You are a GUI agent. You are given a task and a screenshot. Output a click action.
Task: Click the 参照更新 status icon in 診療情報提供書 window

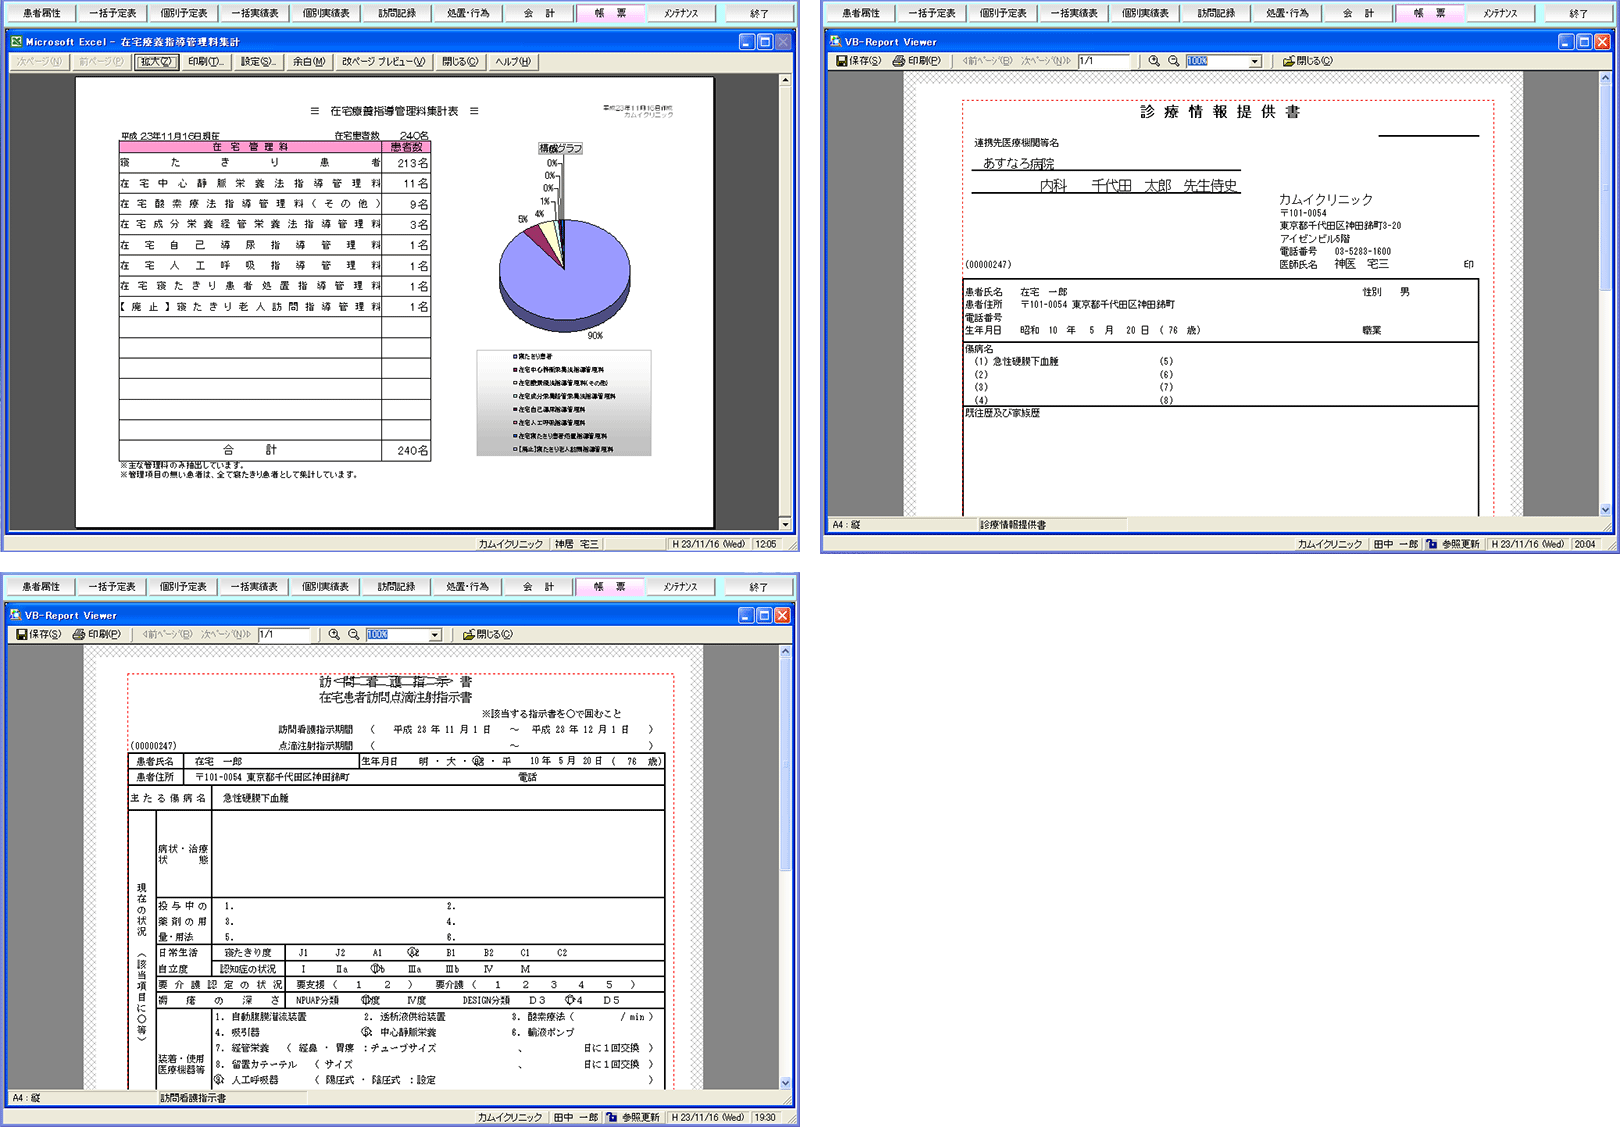click(x=1432, y=544)
